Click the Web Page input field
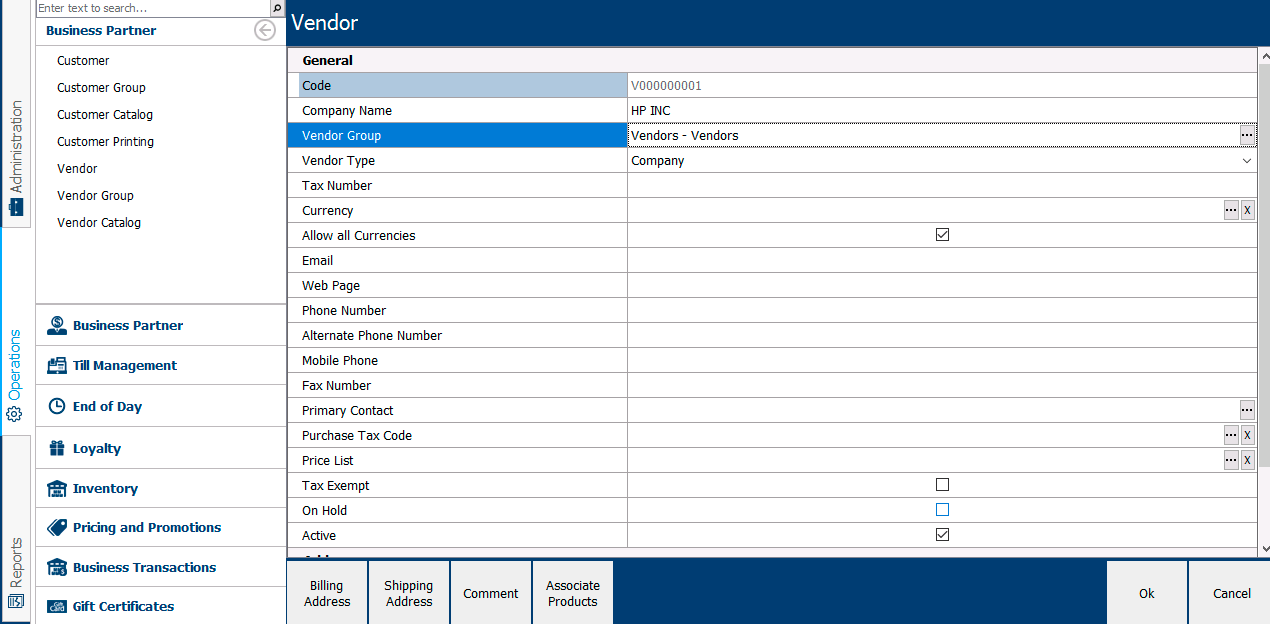The width and height of the screenshot is (1270, 624). 942,285
